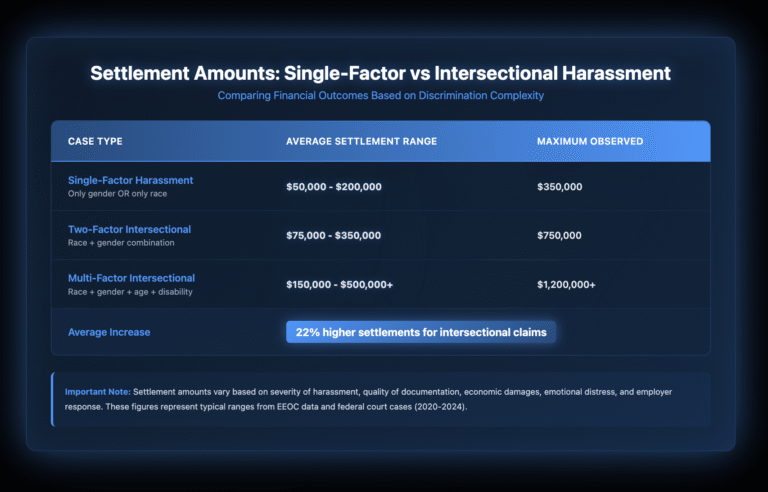Open the Single-Factor Harassment row label

129,180
